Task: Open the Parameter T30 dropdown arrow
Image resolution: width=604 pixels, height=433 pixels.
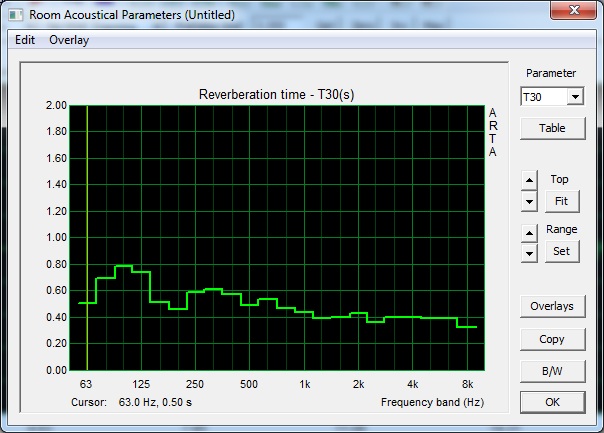Action: tap(575, 97)
